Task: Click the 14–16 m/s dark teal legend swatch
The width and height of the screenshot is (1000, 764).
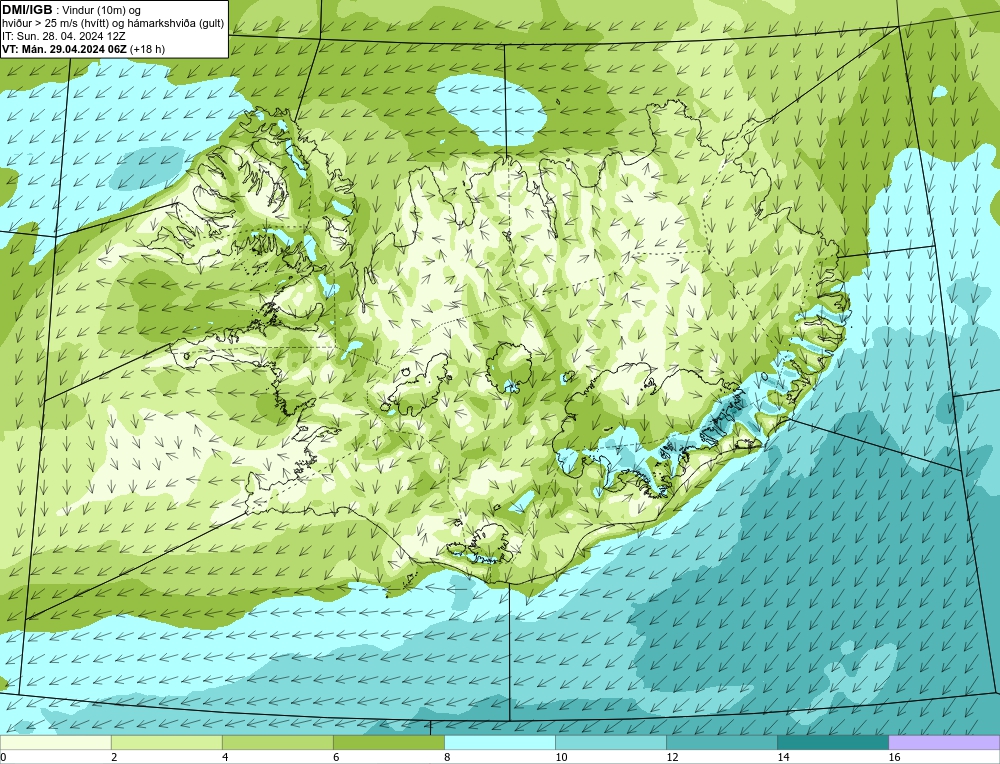Action: click(832, 742)
